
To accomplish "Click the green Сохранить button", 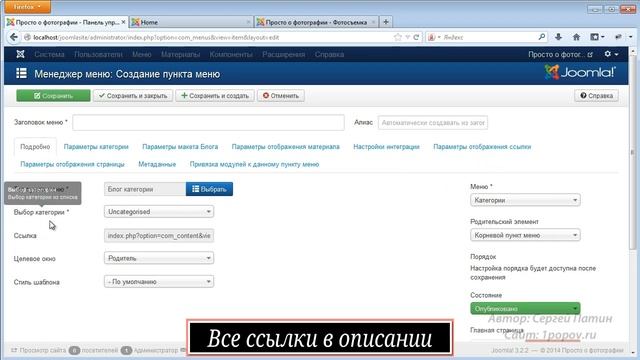I will click(53, 96).
